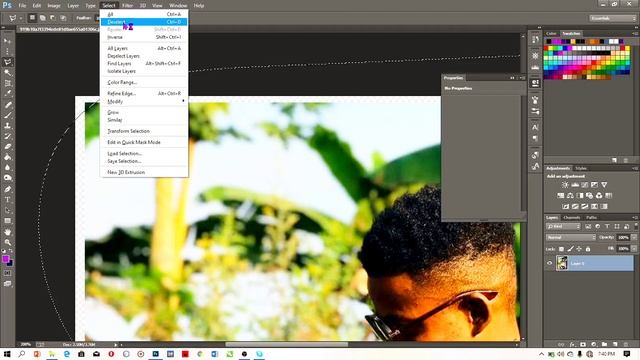Click the Photo Filter adjustment icon
The image size is (640, 360).
[589, 196]
